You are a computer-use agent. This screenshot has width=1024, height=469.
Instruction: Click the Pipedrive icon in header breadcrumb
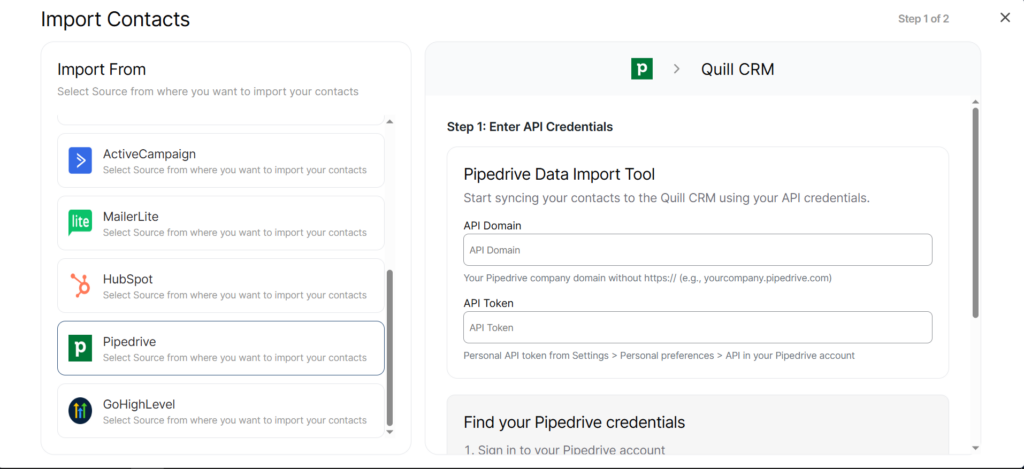(x=642, y=69)
